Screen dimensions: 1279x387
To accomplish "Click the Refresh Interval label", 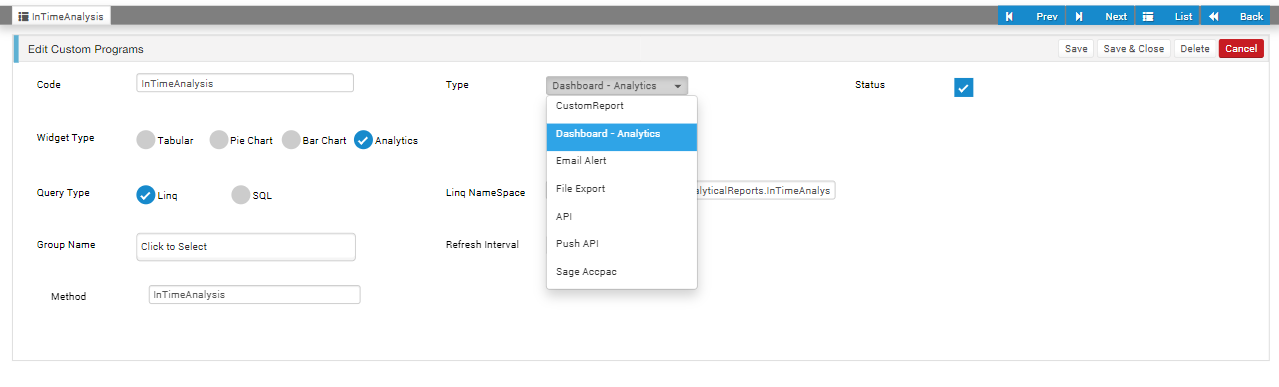I will (482, 245).
